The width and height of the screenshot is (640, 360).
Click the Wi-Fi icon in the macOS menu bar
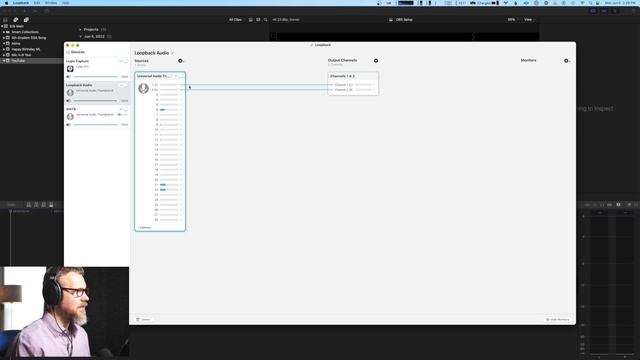click(582, 3)
